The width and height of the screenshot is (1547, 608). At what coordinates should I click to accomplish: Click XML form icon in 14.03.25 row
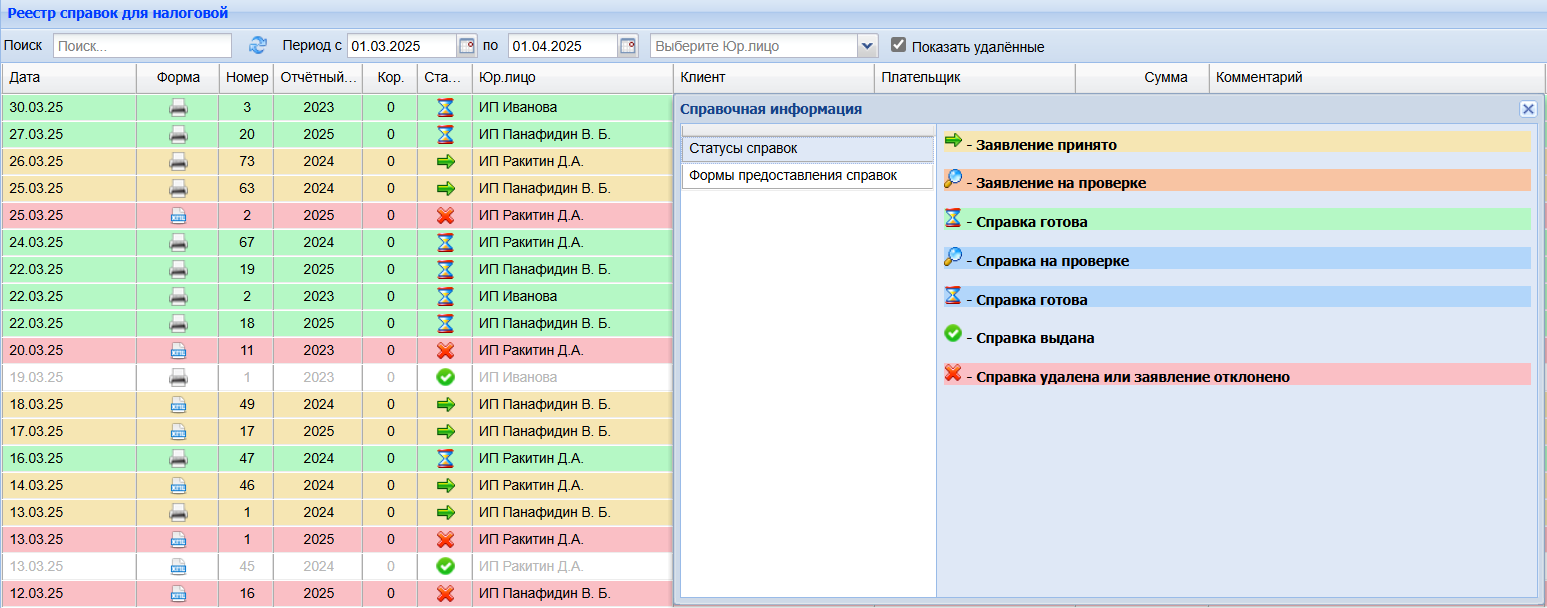(178, 485)
